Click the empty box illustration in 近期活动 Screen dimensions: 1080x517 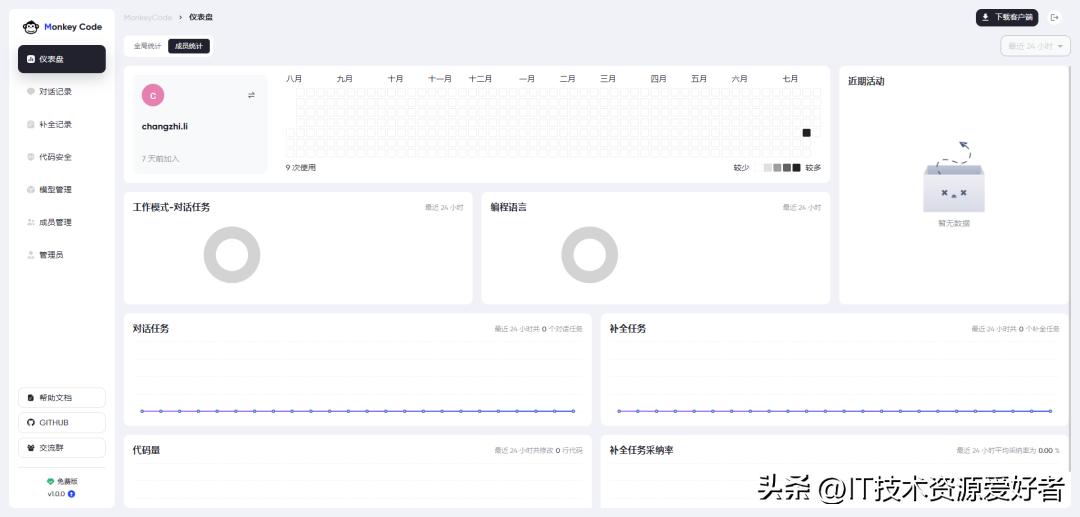click(954, 178)
